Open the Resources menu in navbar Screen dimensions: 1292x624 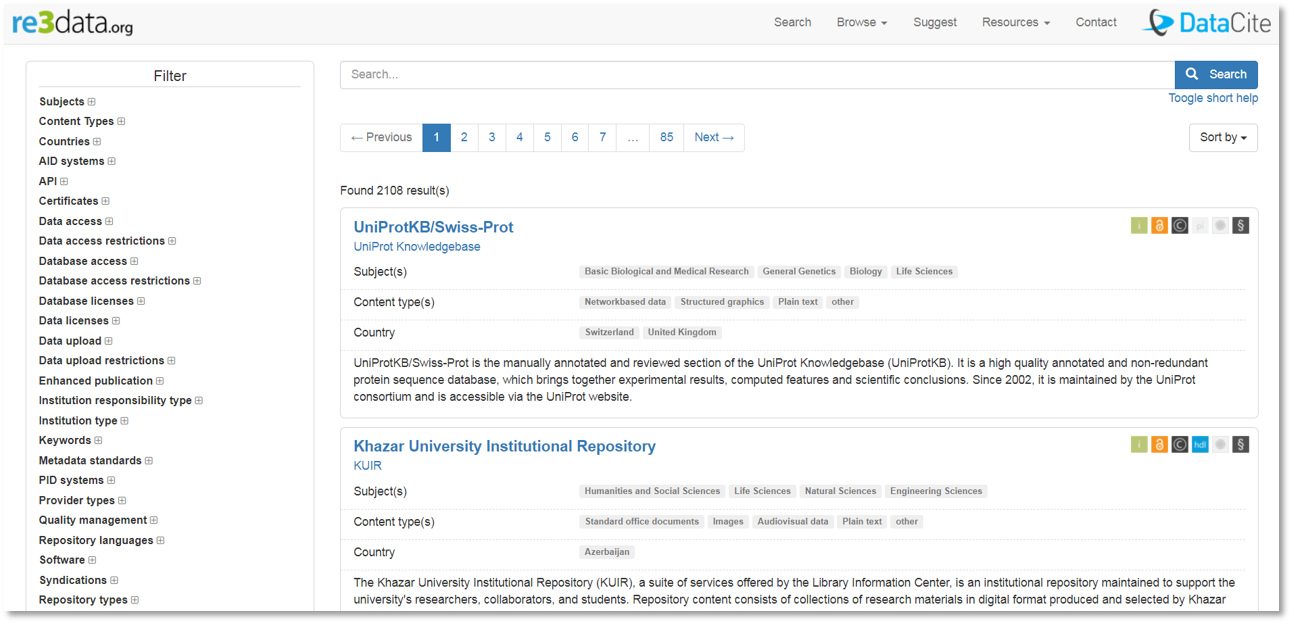point(1015,23)
